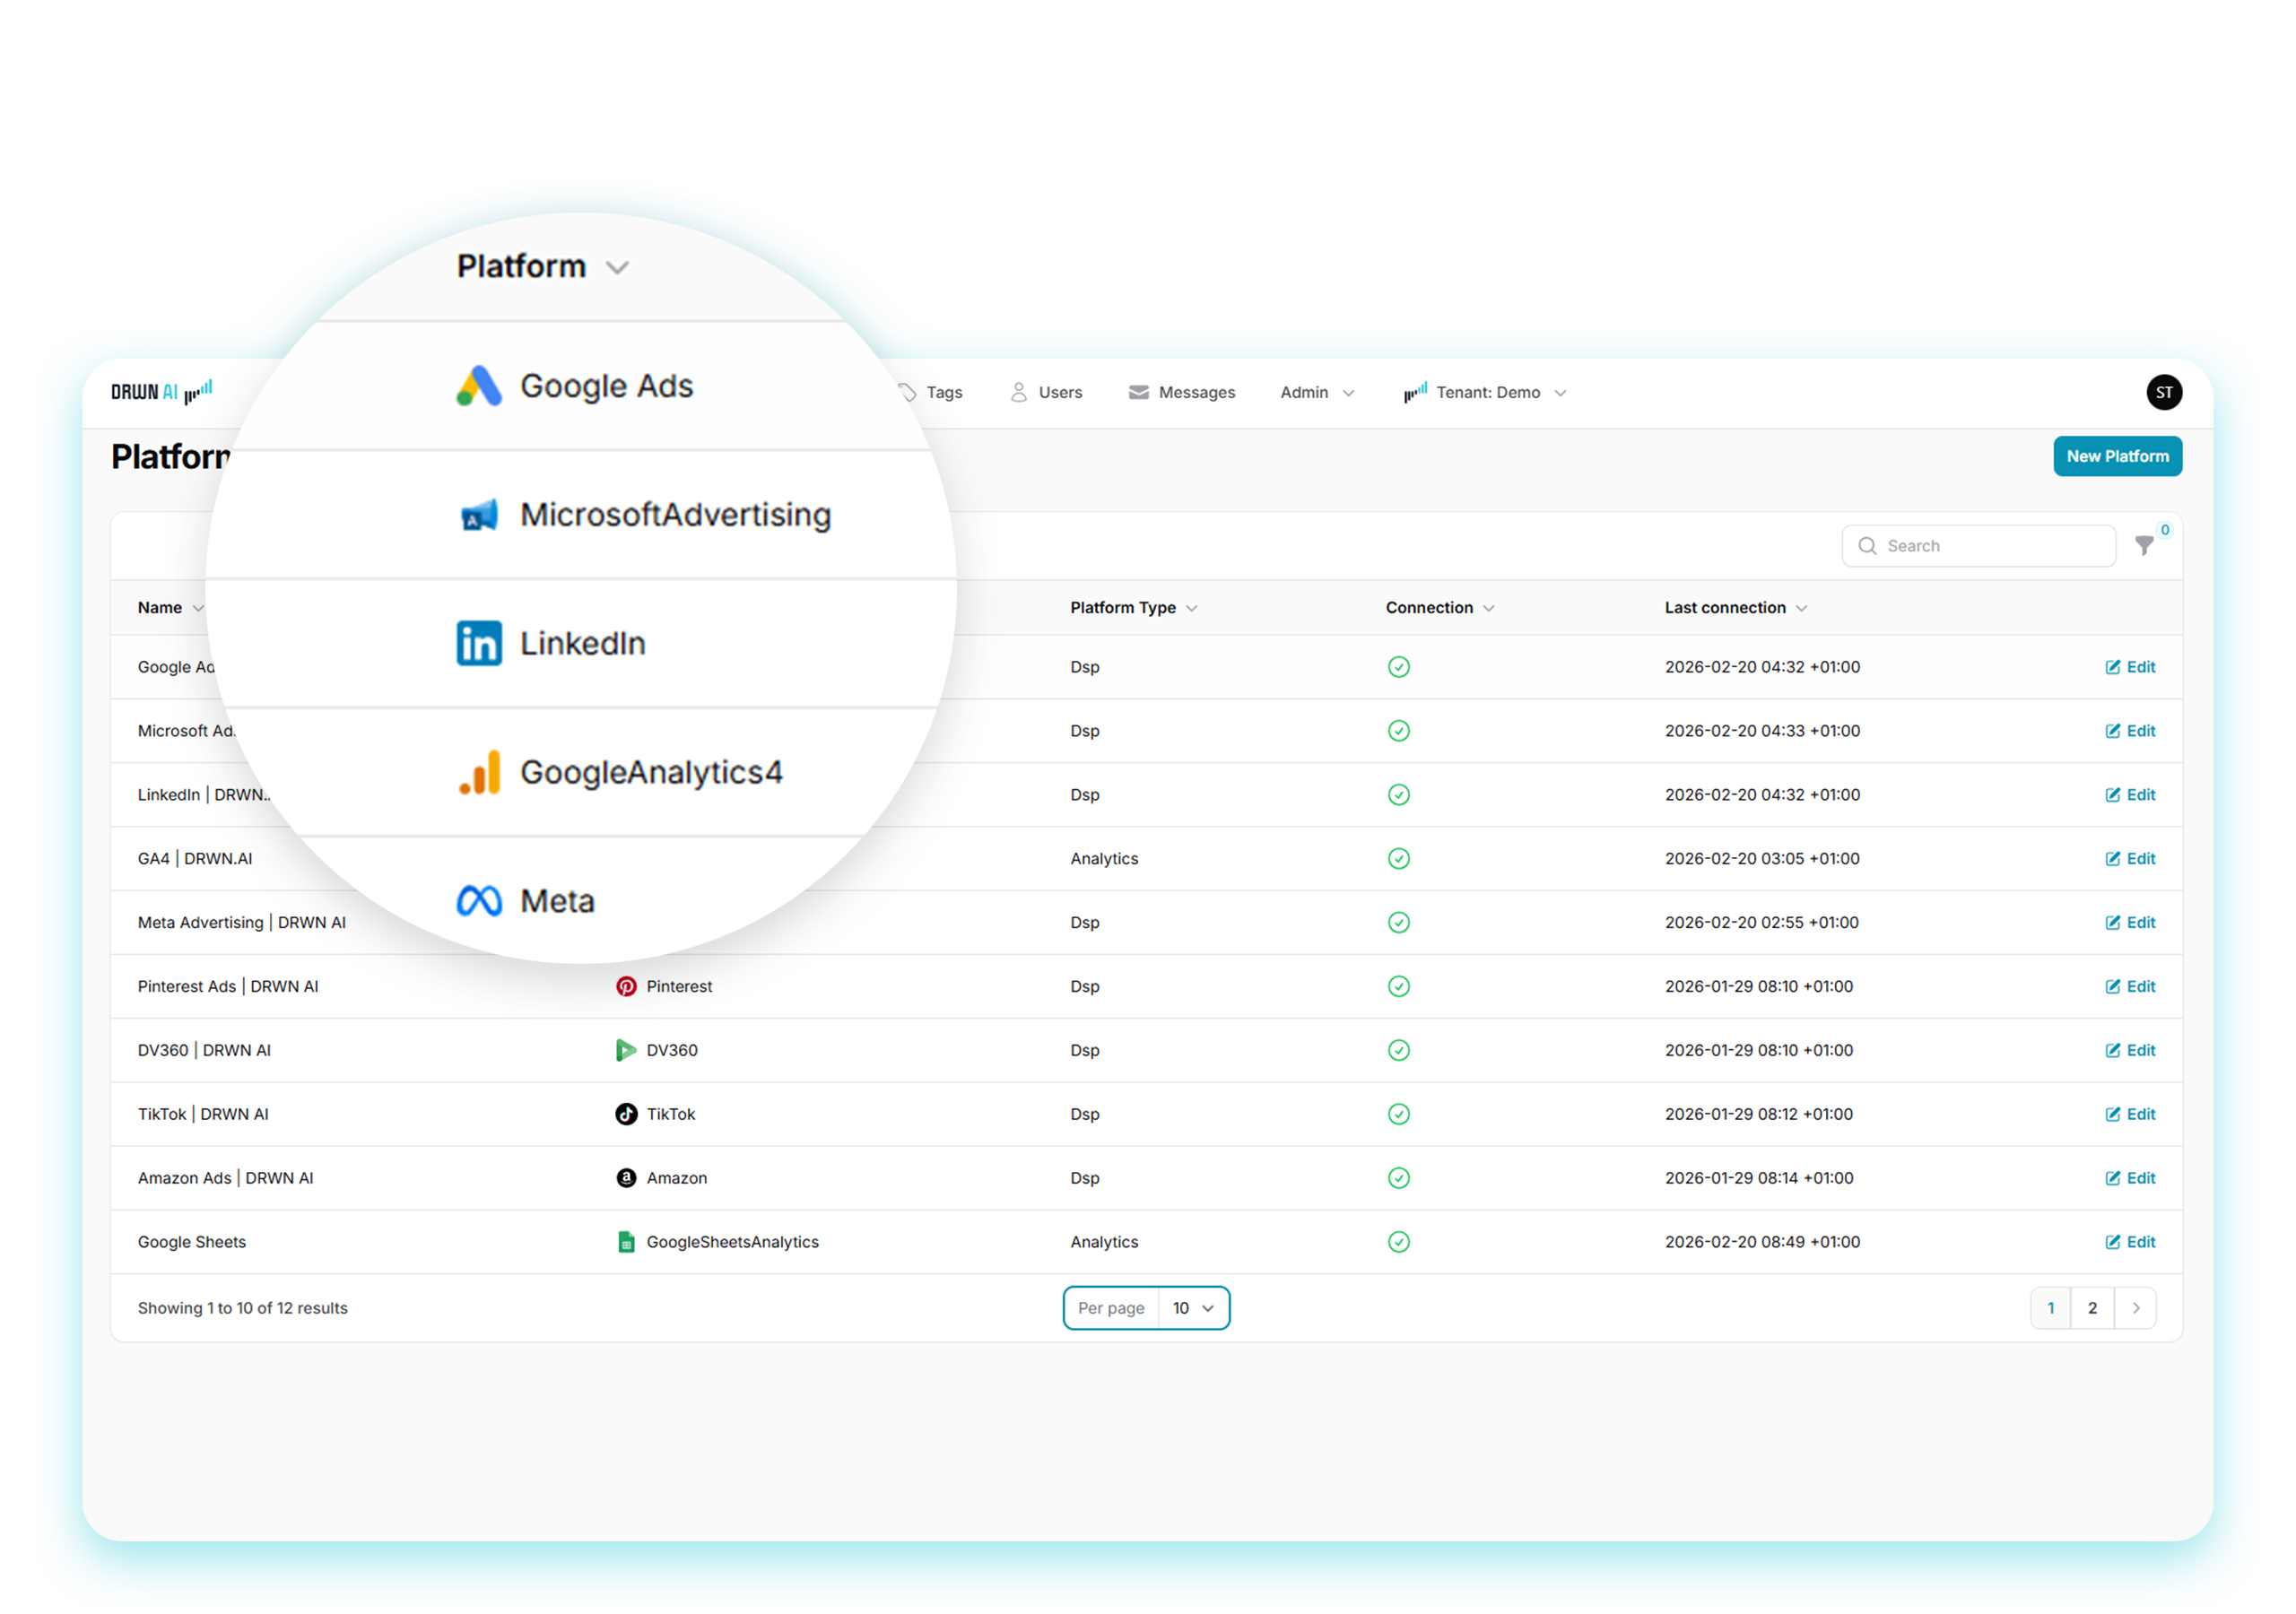Click connection check icon for DV360 row
2296x1614 pixels.
[x=1398, y=1050]
